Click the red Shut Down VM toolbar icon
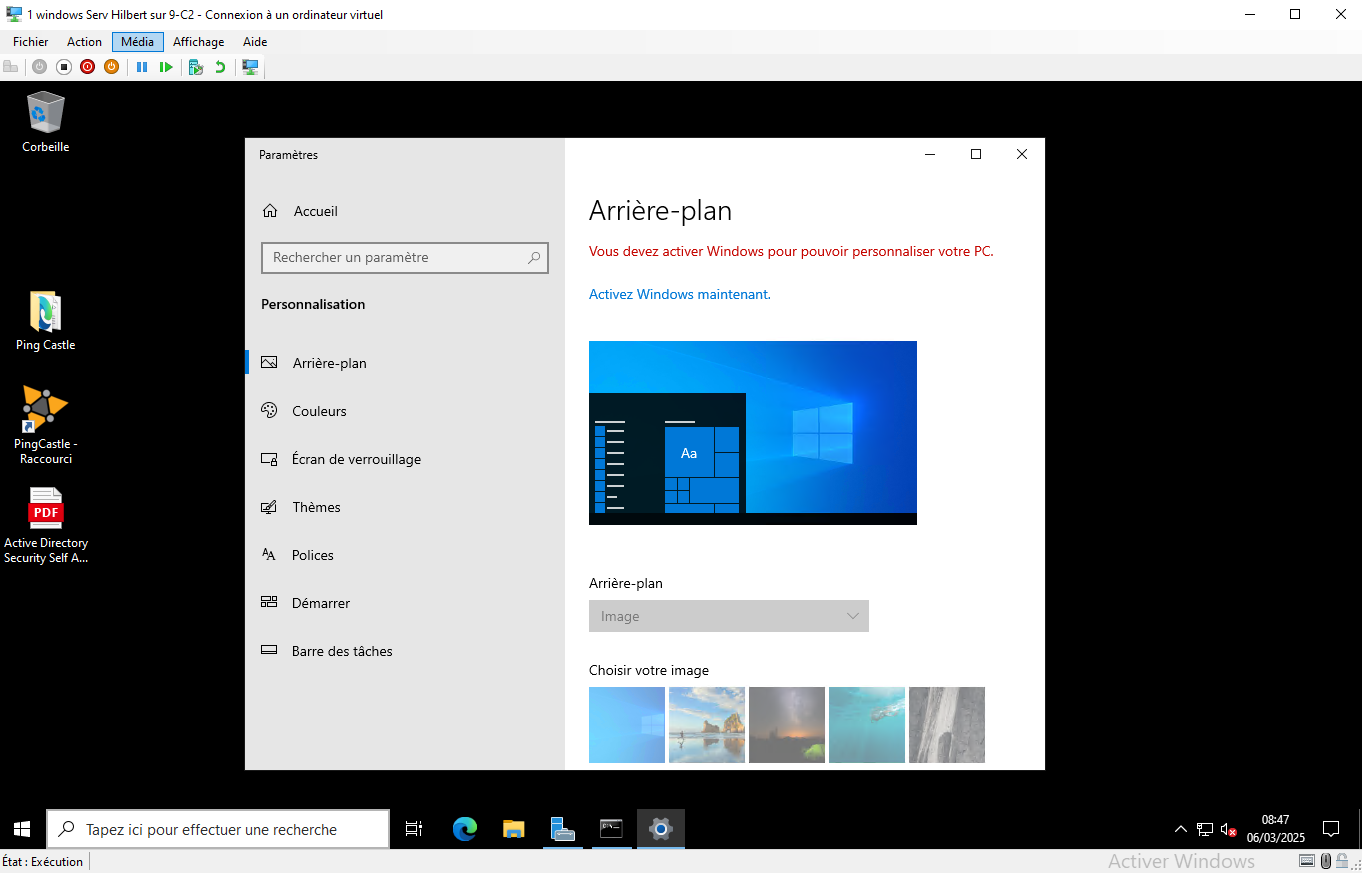 (87, 67)
